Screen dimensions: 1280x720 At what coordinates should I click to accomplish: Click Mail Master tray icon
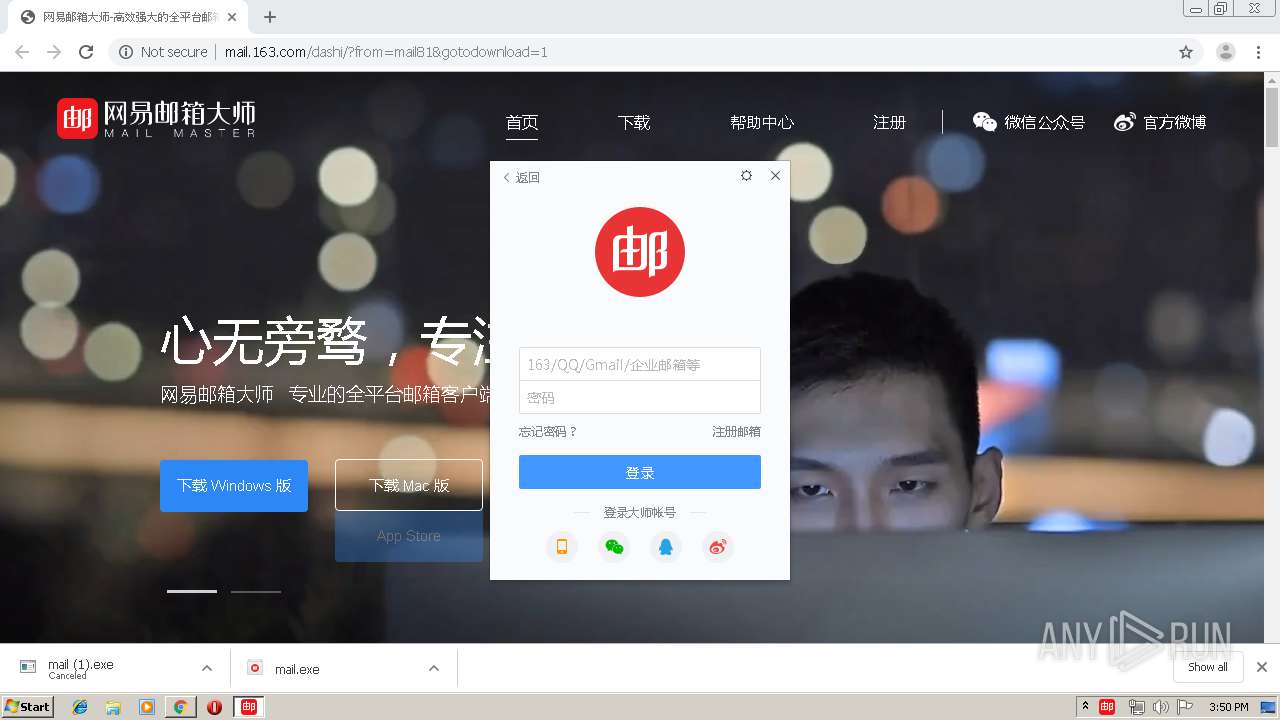pos(1107,707)
